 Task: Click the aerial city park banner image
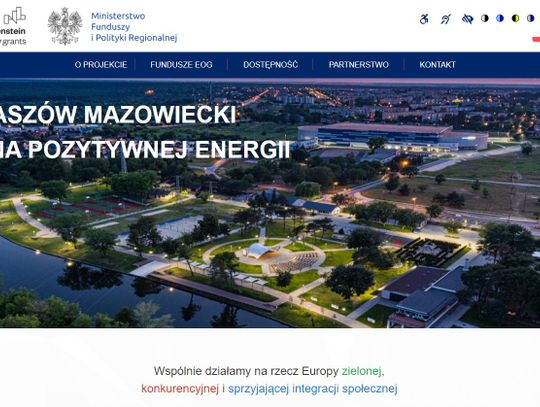(270, 203)
